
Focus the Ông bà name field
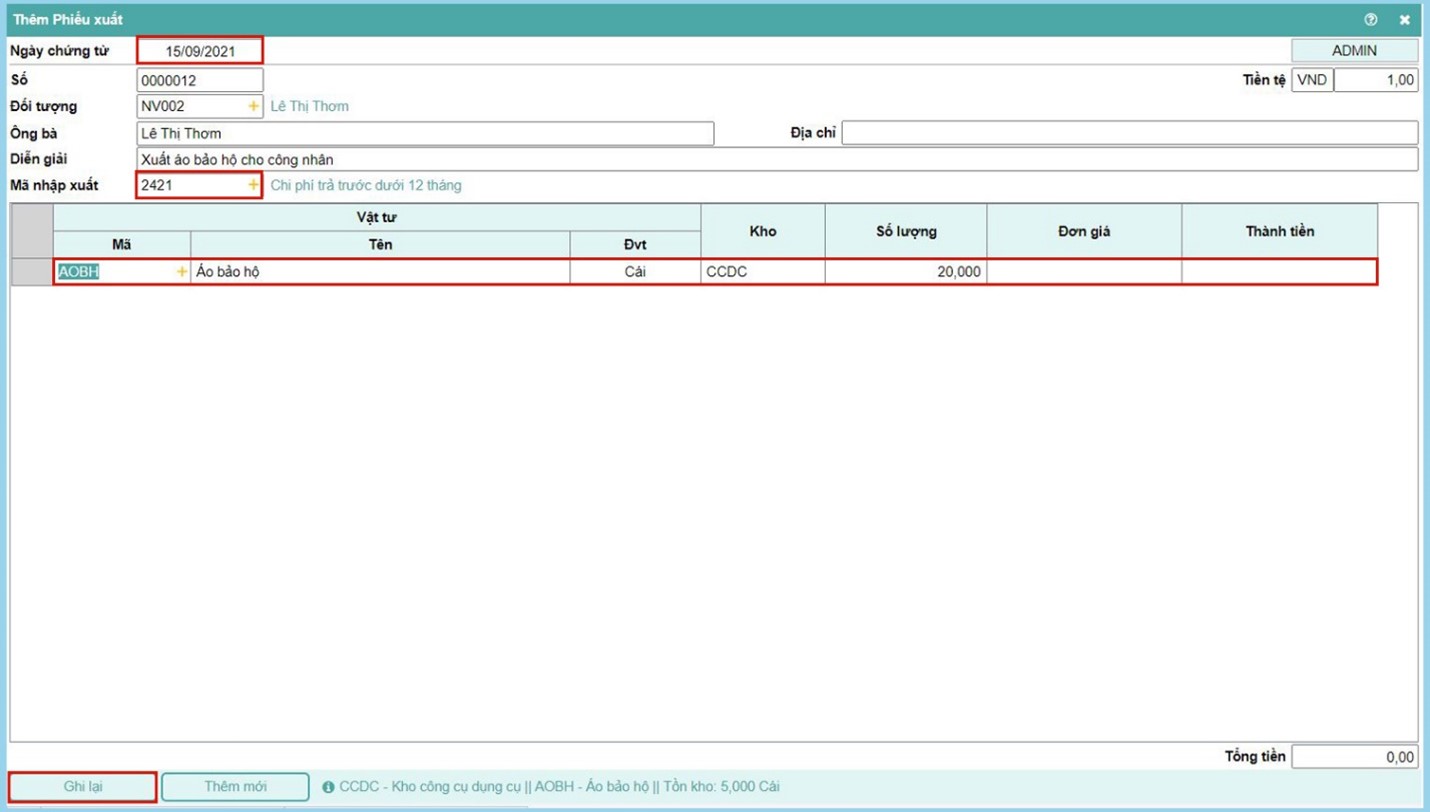pos(425,133)
